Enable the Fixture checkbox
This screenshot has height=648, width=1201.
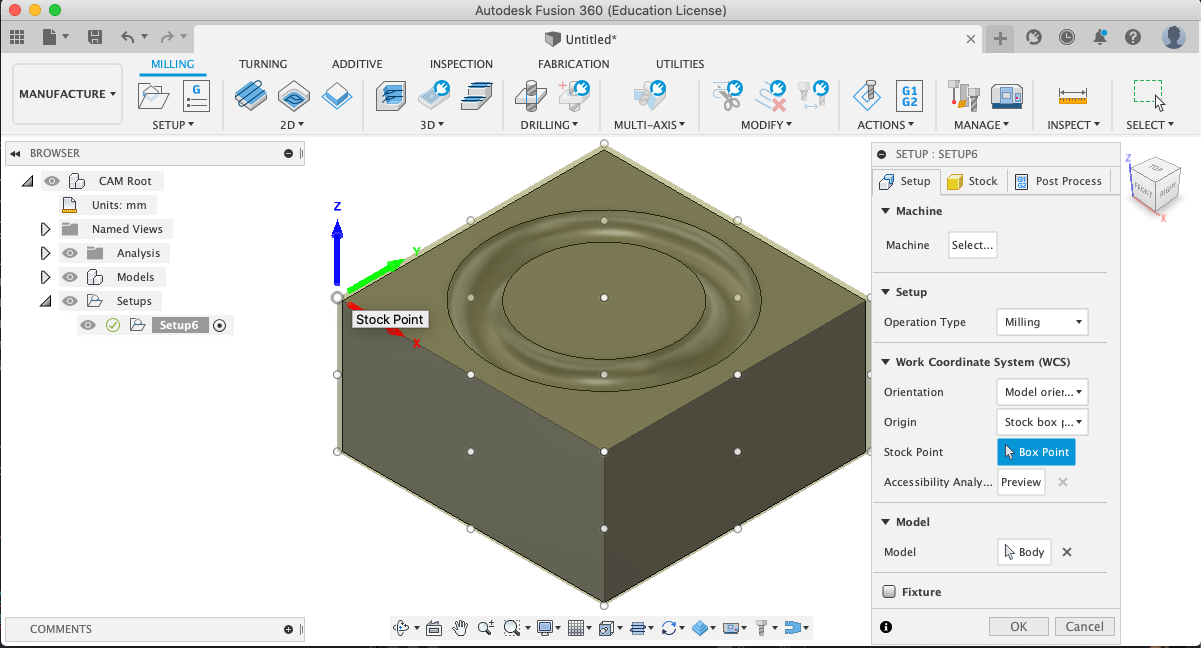(889, 592)
